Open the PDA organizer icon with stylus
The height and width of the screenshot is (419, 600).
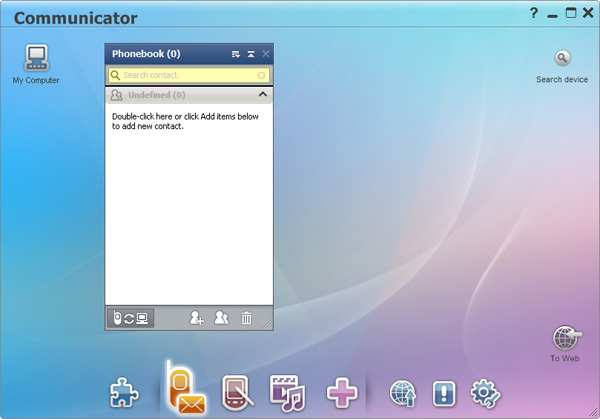pyautogui.click(x=238, y=393)
